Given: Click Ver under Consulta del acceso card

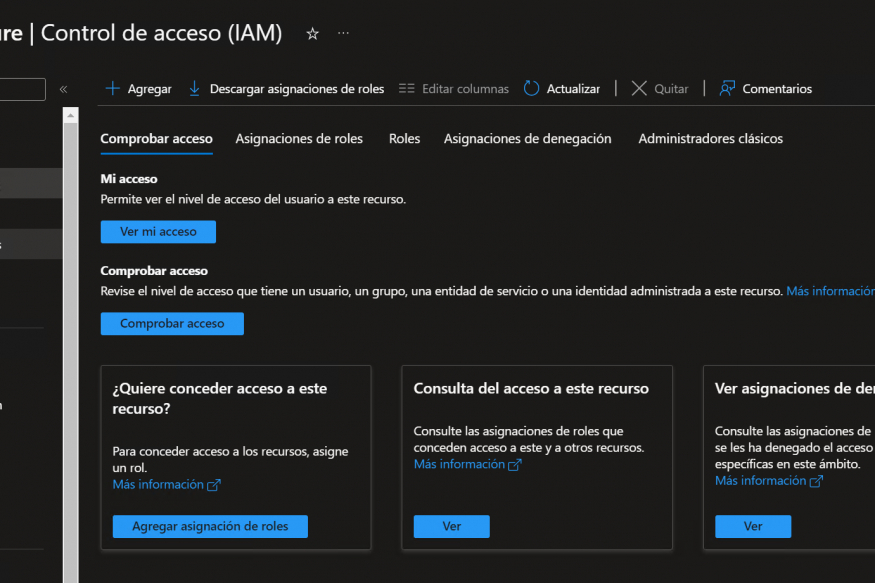Looking at the screenshot, I should 451,527.
